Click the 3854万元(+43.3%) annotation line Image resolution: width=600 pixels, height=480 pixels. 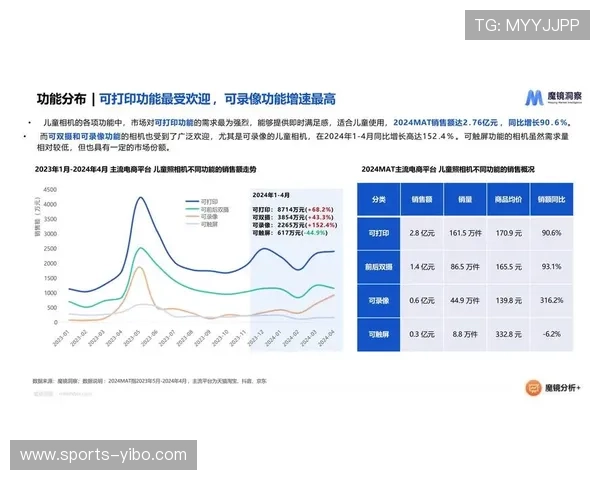pos(293,217)
